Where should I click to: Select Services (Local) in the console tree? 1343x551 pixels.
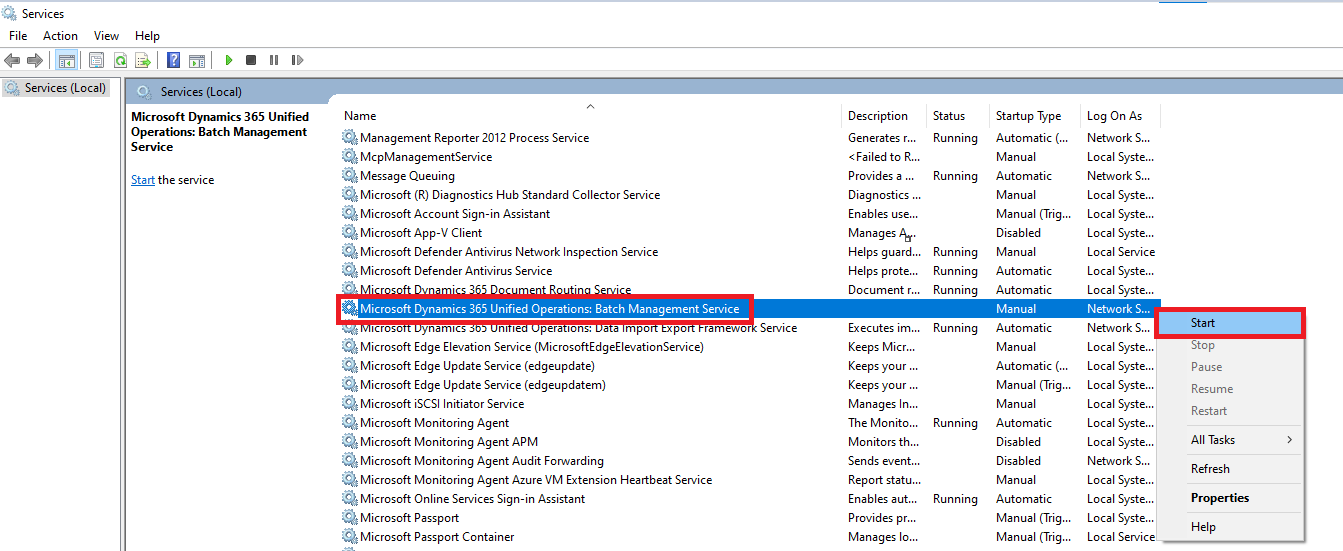pos(65,88)
